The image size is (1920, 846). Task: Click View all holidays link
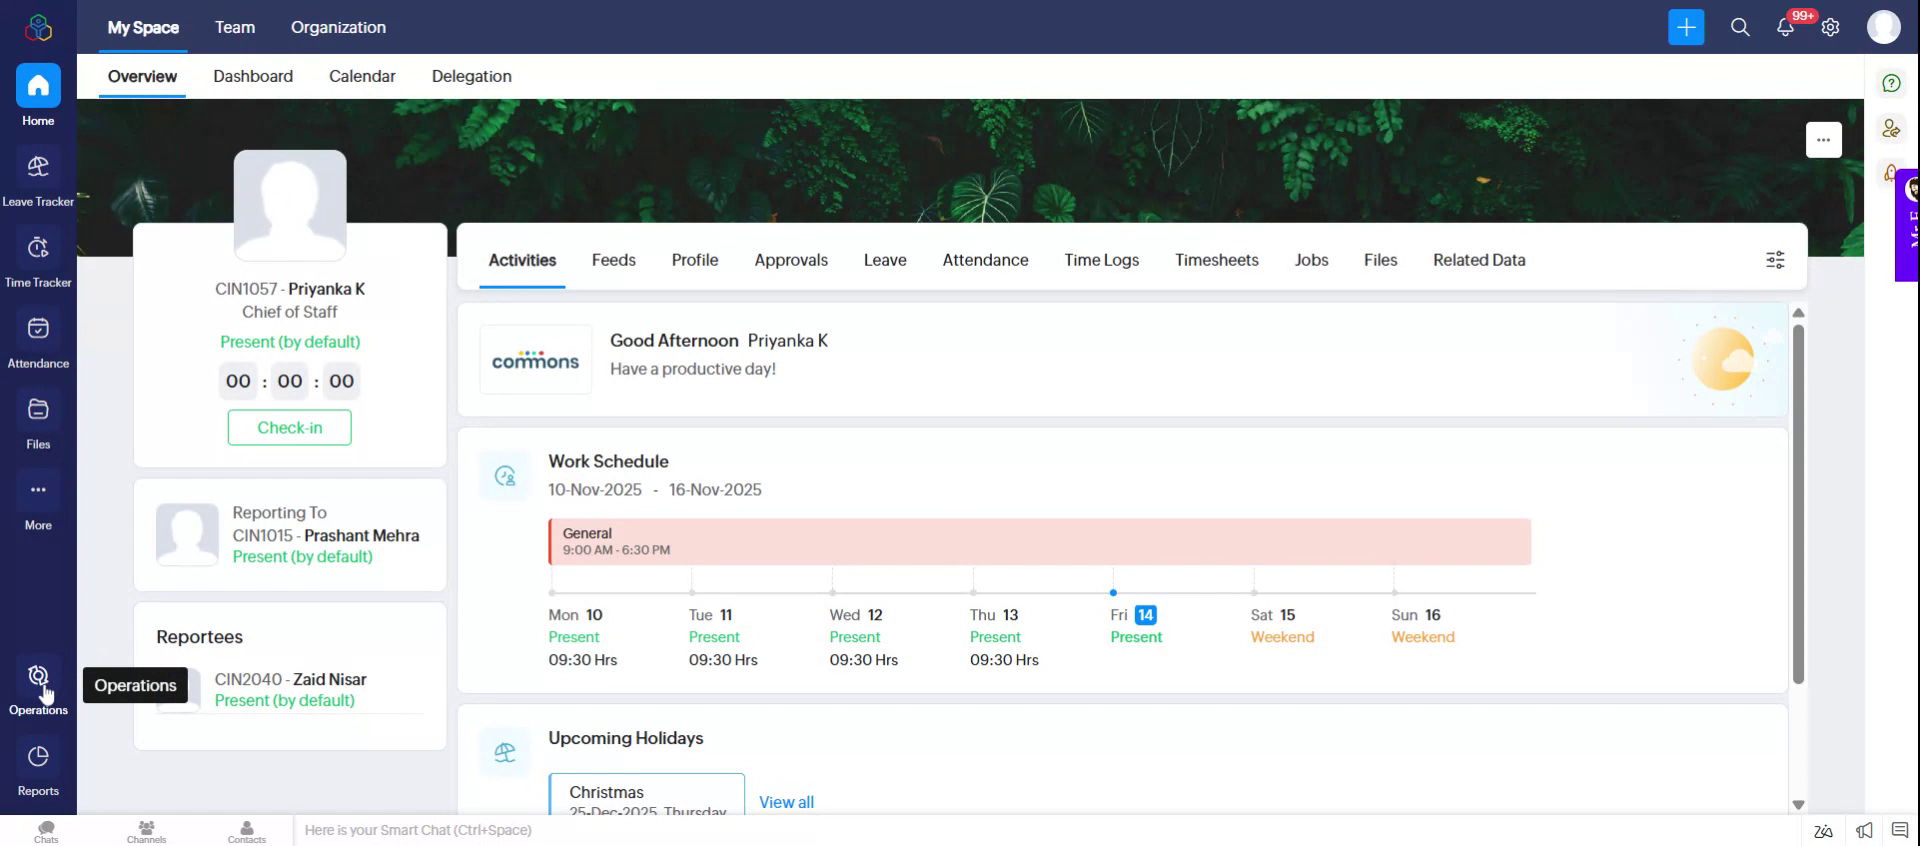[786, 802]
